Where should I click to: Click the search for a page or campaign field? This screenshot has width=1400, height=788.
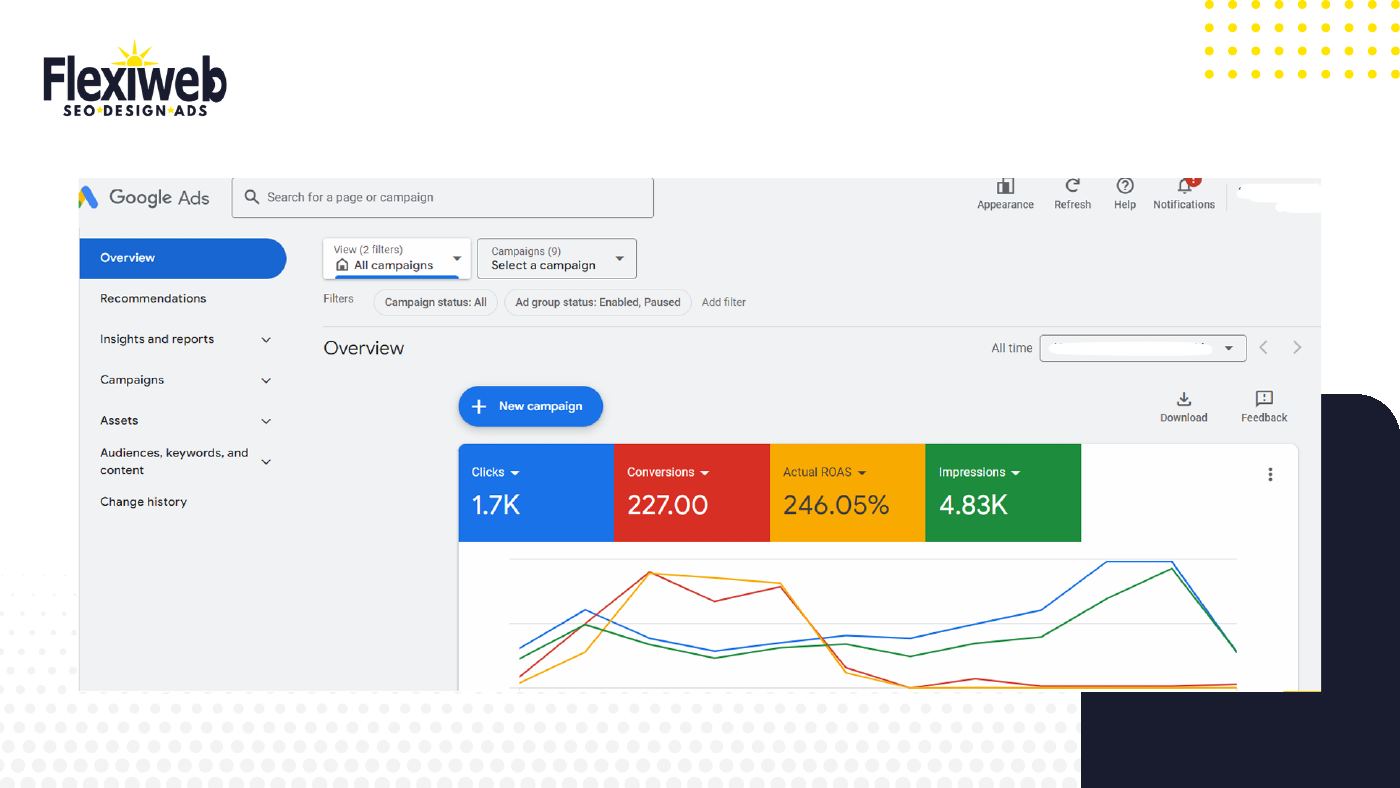(x=443, y=197)
